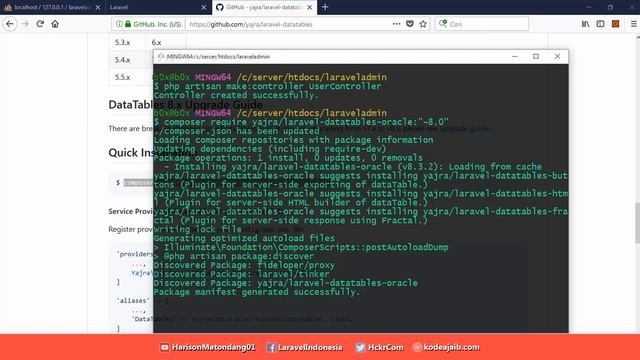
Task: Click the browser forward arrow
Action: click(25, 24)
